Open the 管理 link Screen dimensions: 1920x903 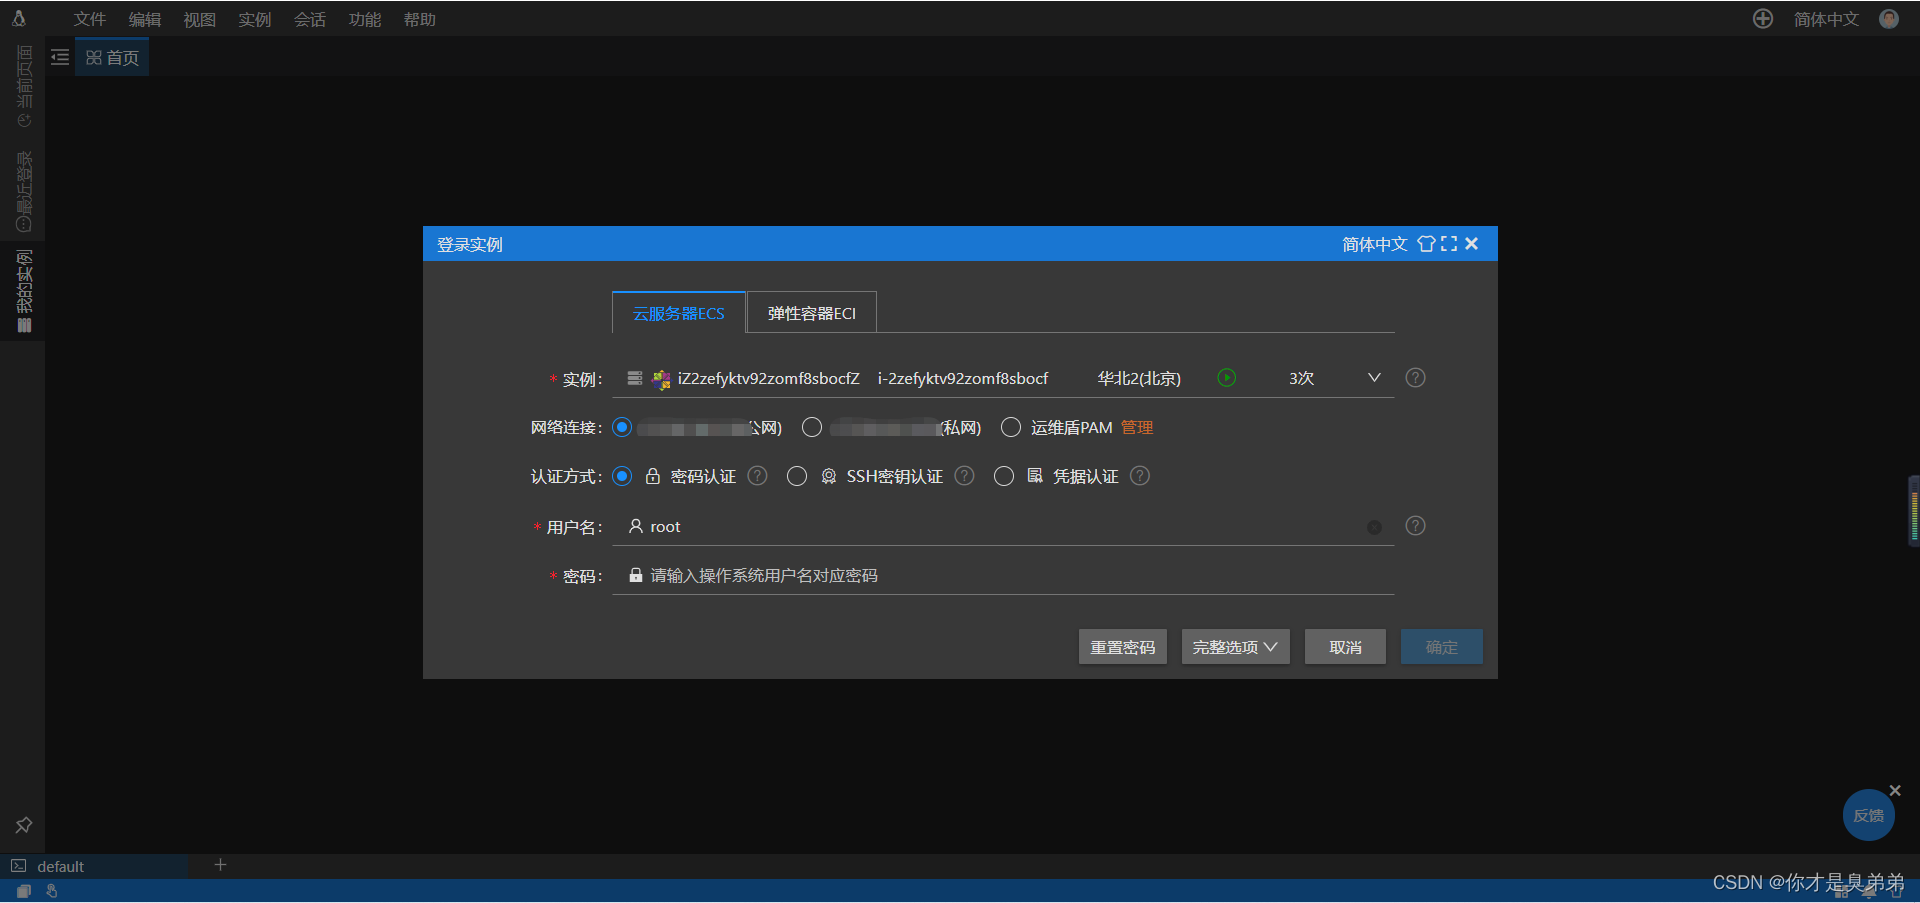pyautogui.click(x=1137, y=428)
